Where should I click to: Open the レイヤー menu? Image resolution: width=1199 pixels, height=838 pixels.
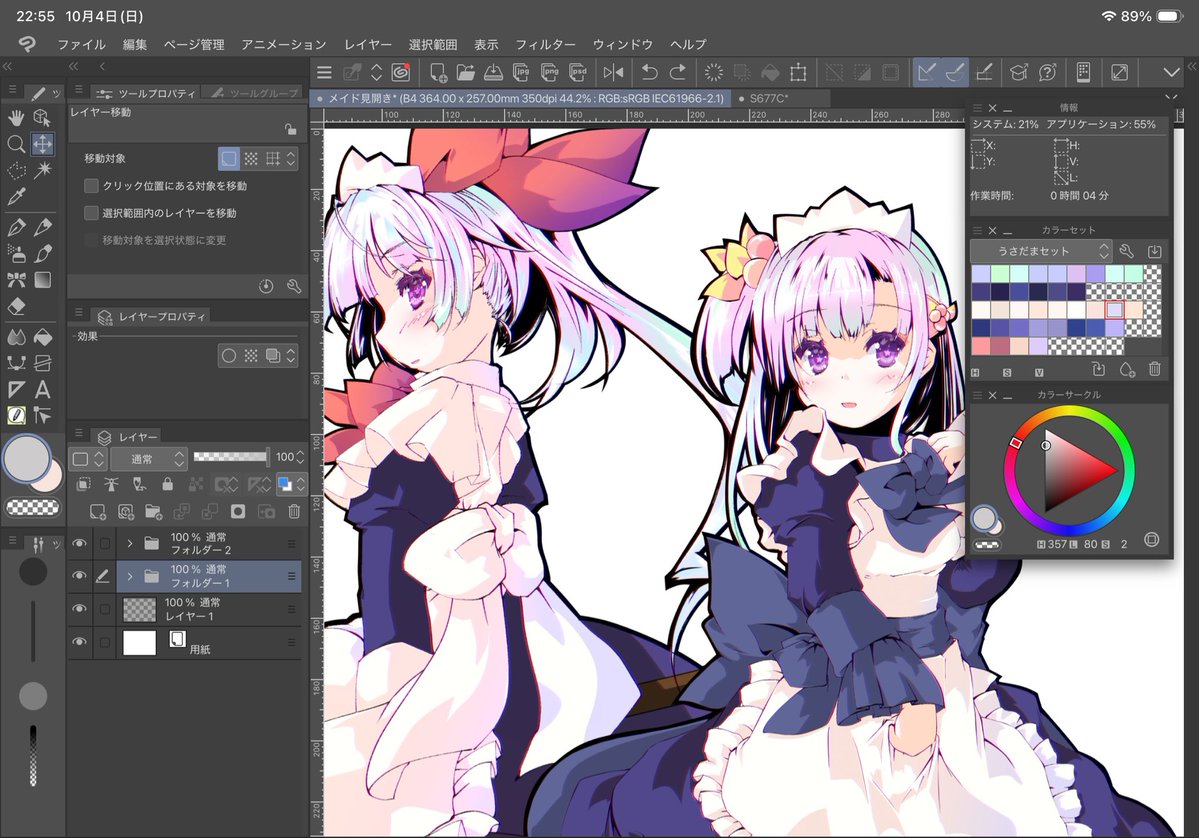[368, 44]
